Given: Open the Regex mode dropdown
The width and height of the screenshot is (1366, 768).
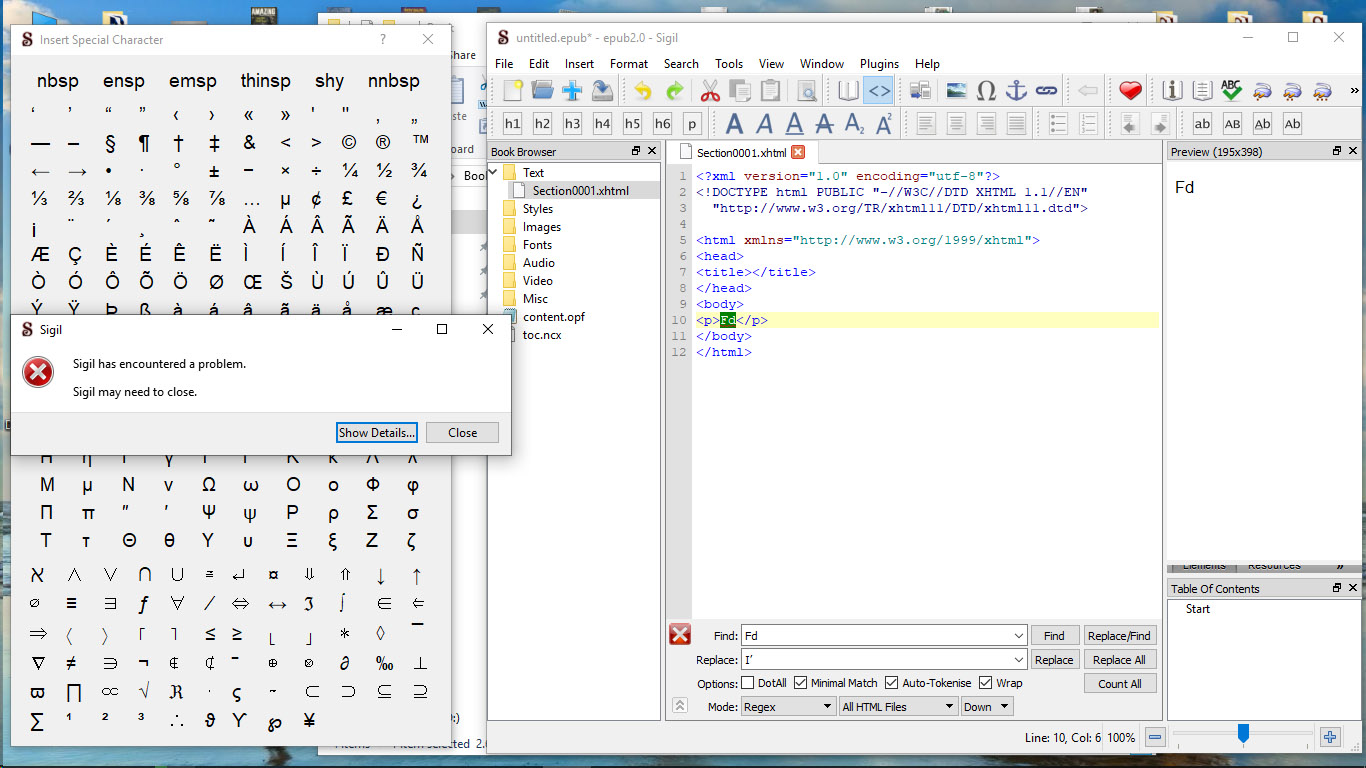Looking at the screenshot, I should (x=788, y=707).
